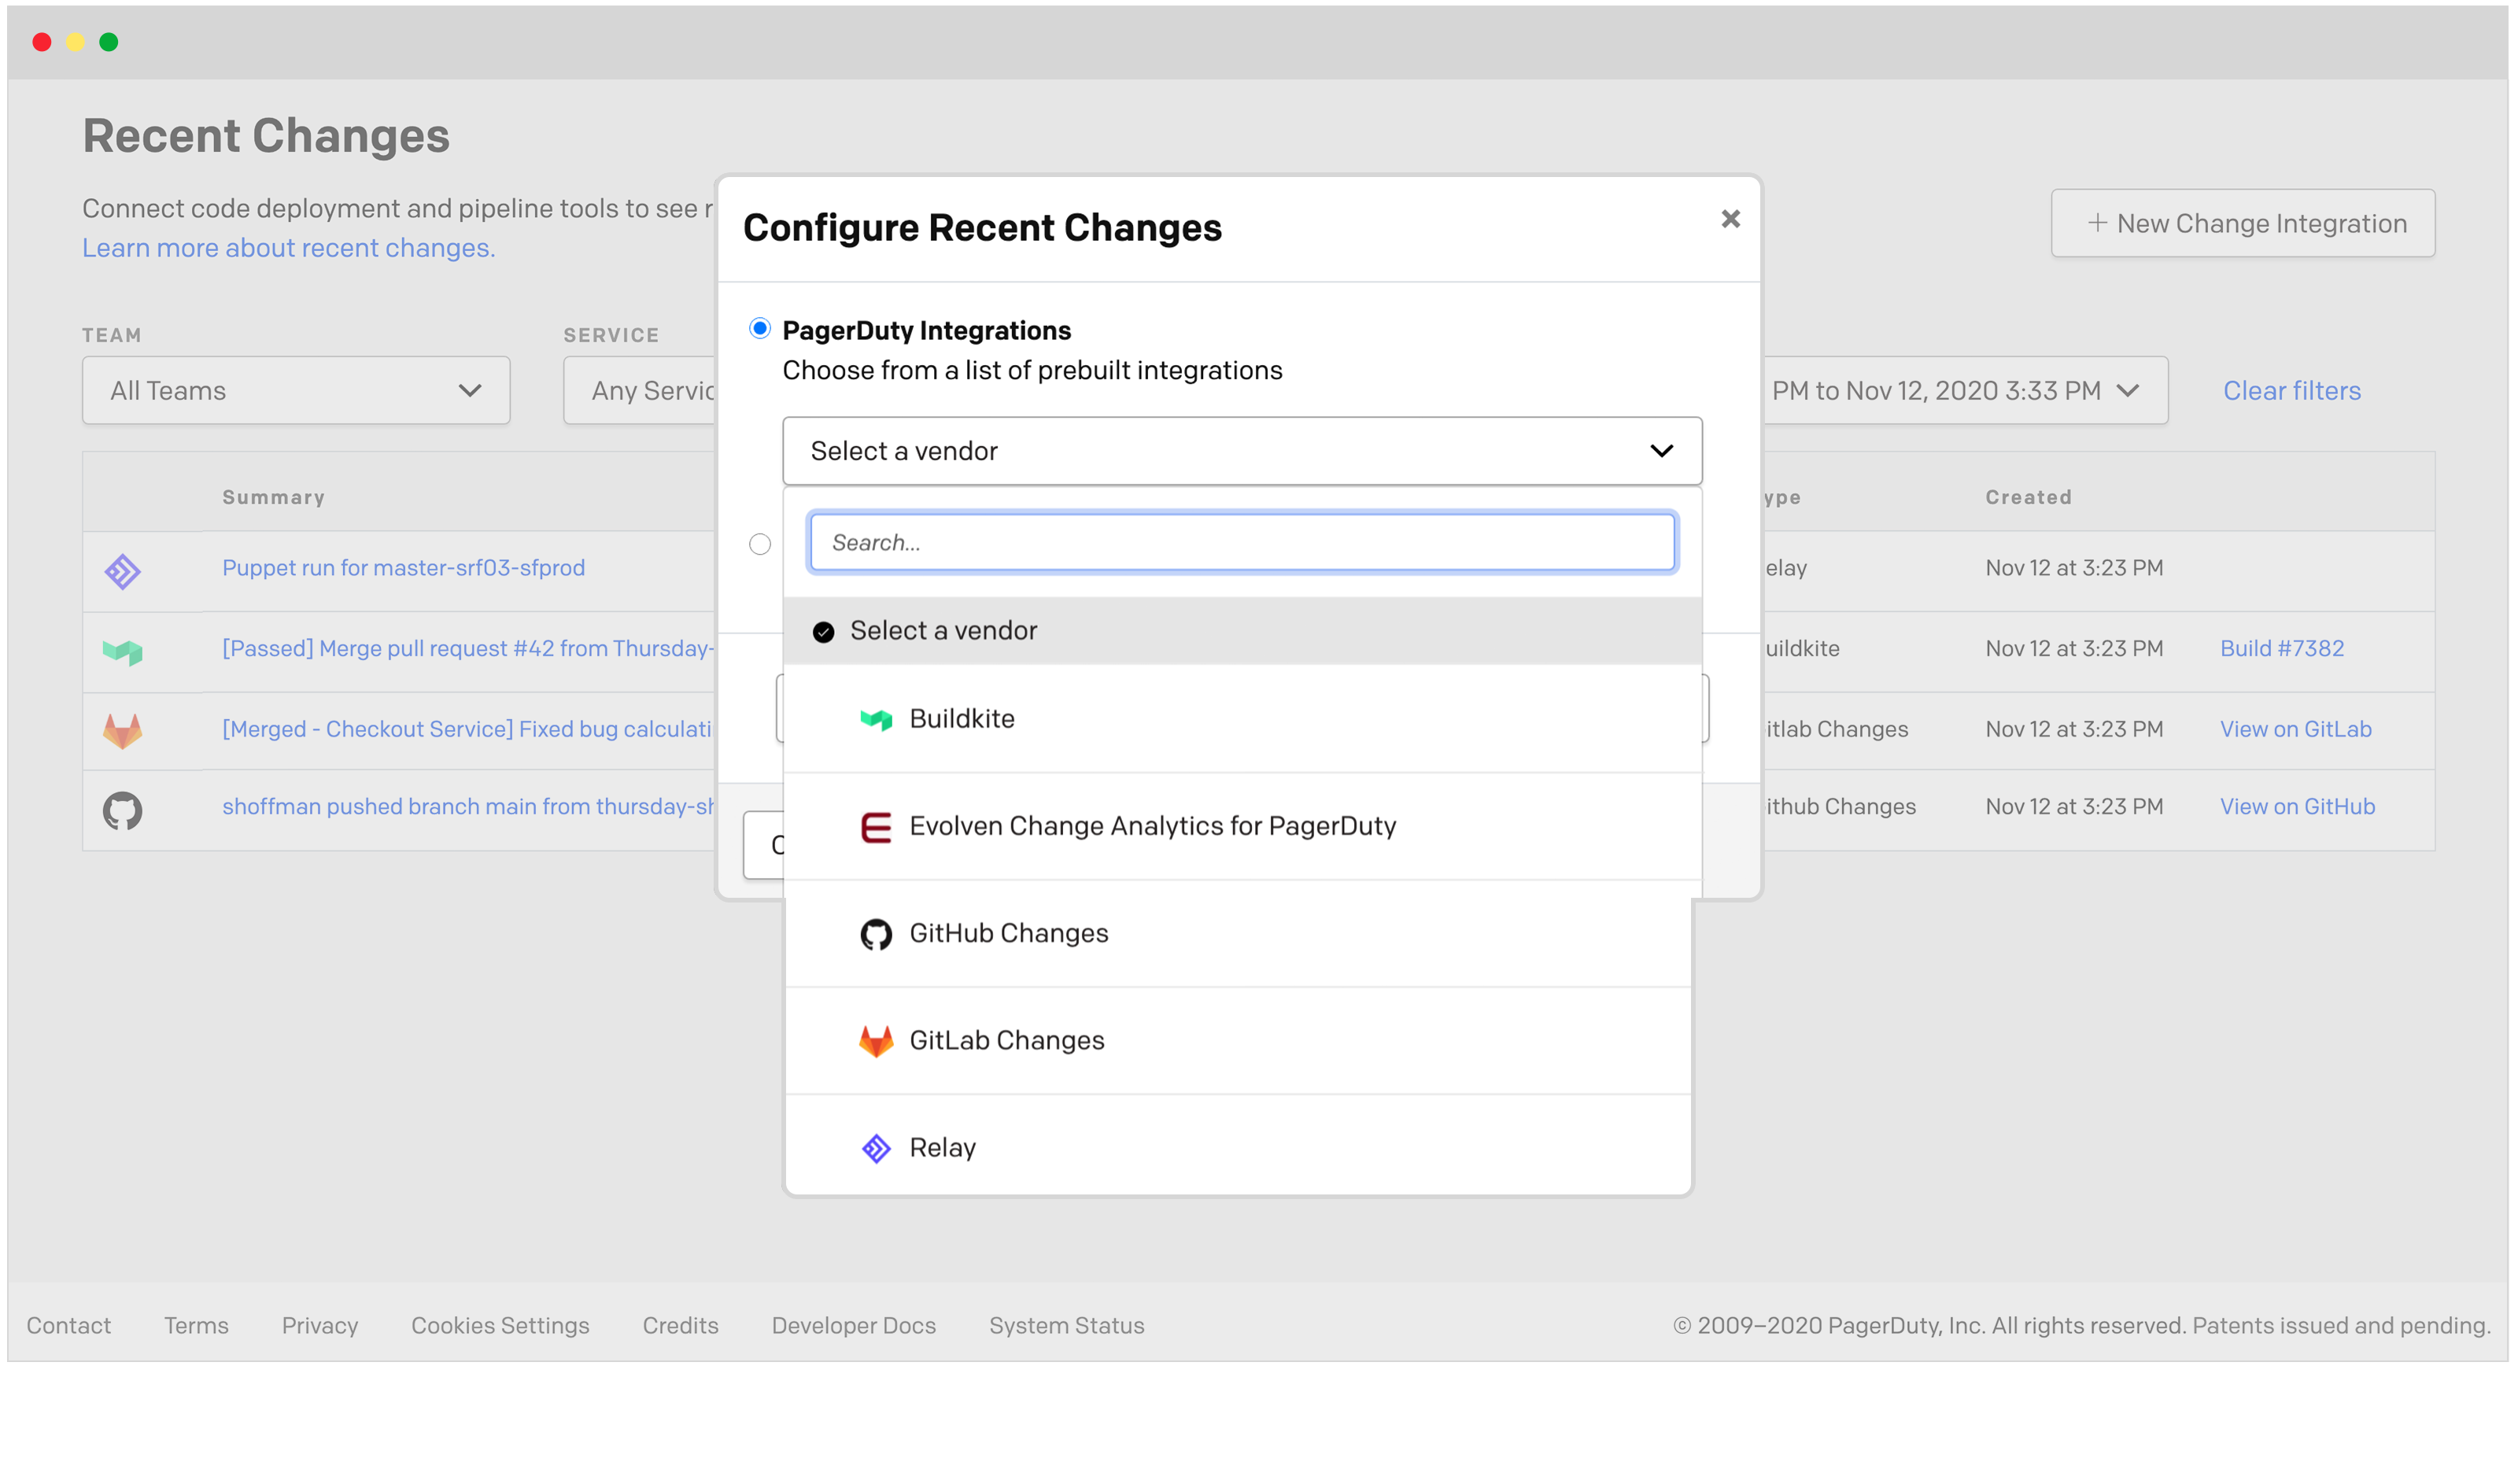This screenshot has width=2518, height=1484.
Task: Click the GitLab fox icon in table row
Action: (122, 731)
